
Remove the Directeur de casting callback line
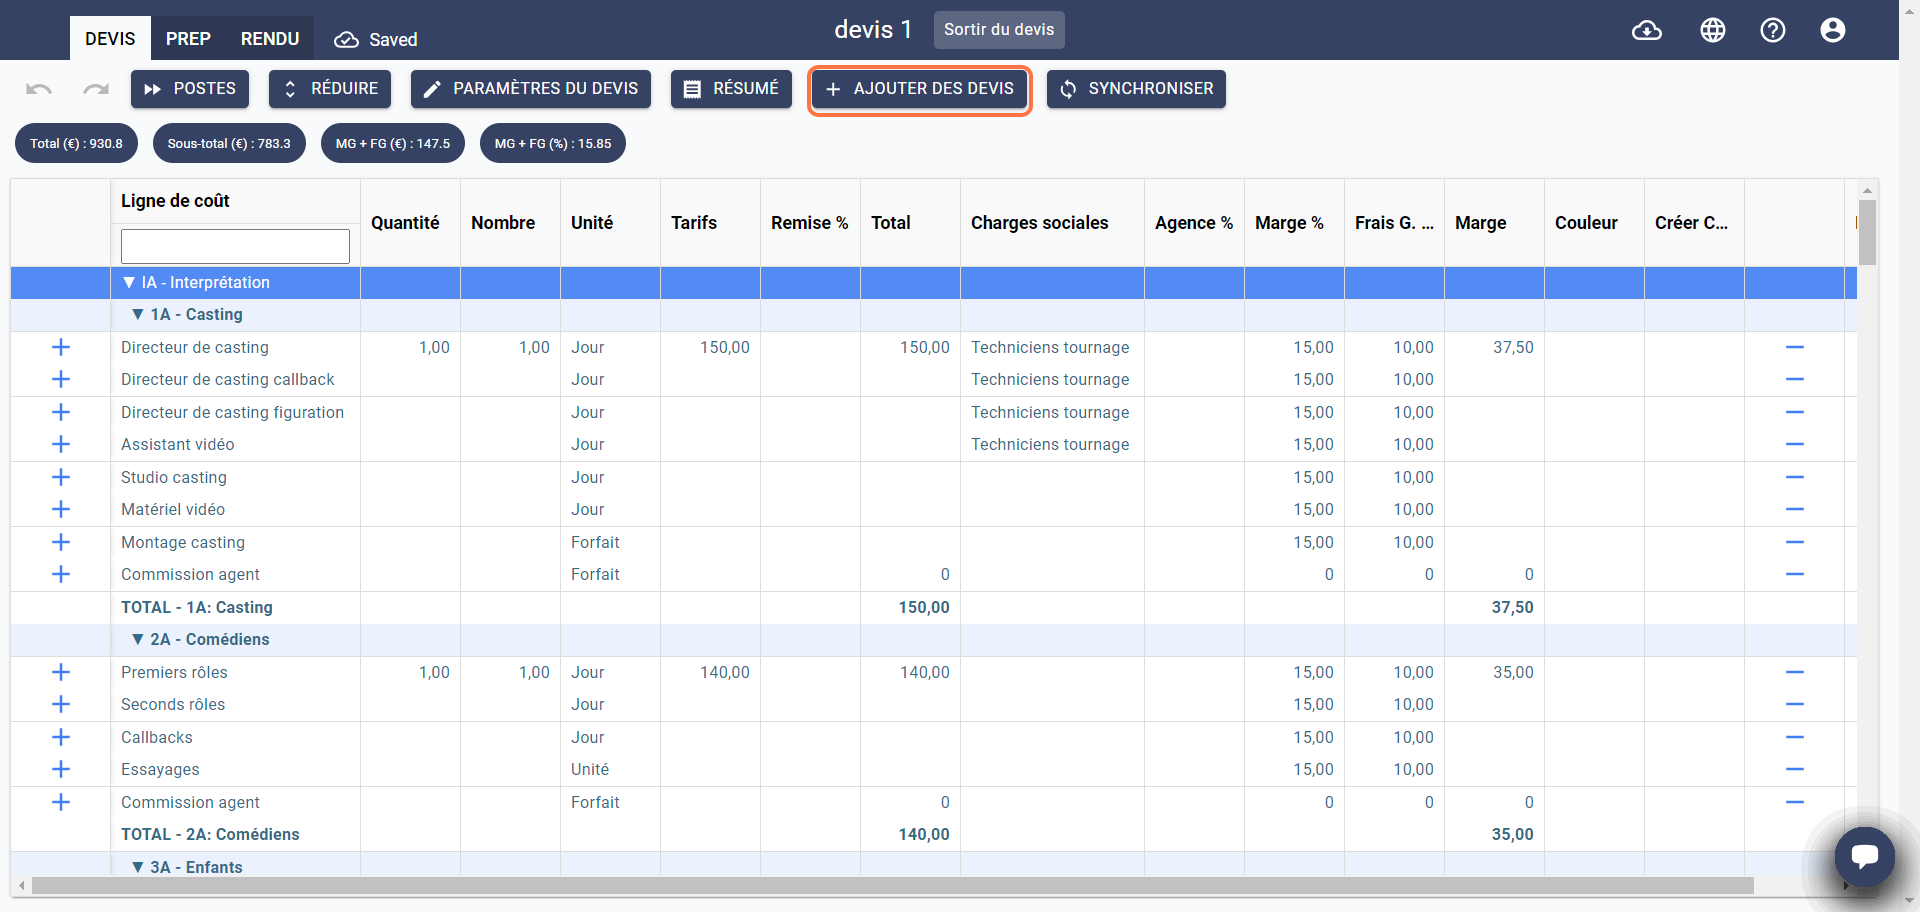click(1795, 379)
